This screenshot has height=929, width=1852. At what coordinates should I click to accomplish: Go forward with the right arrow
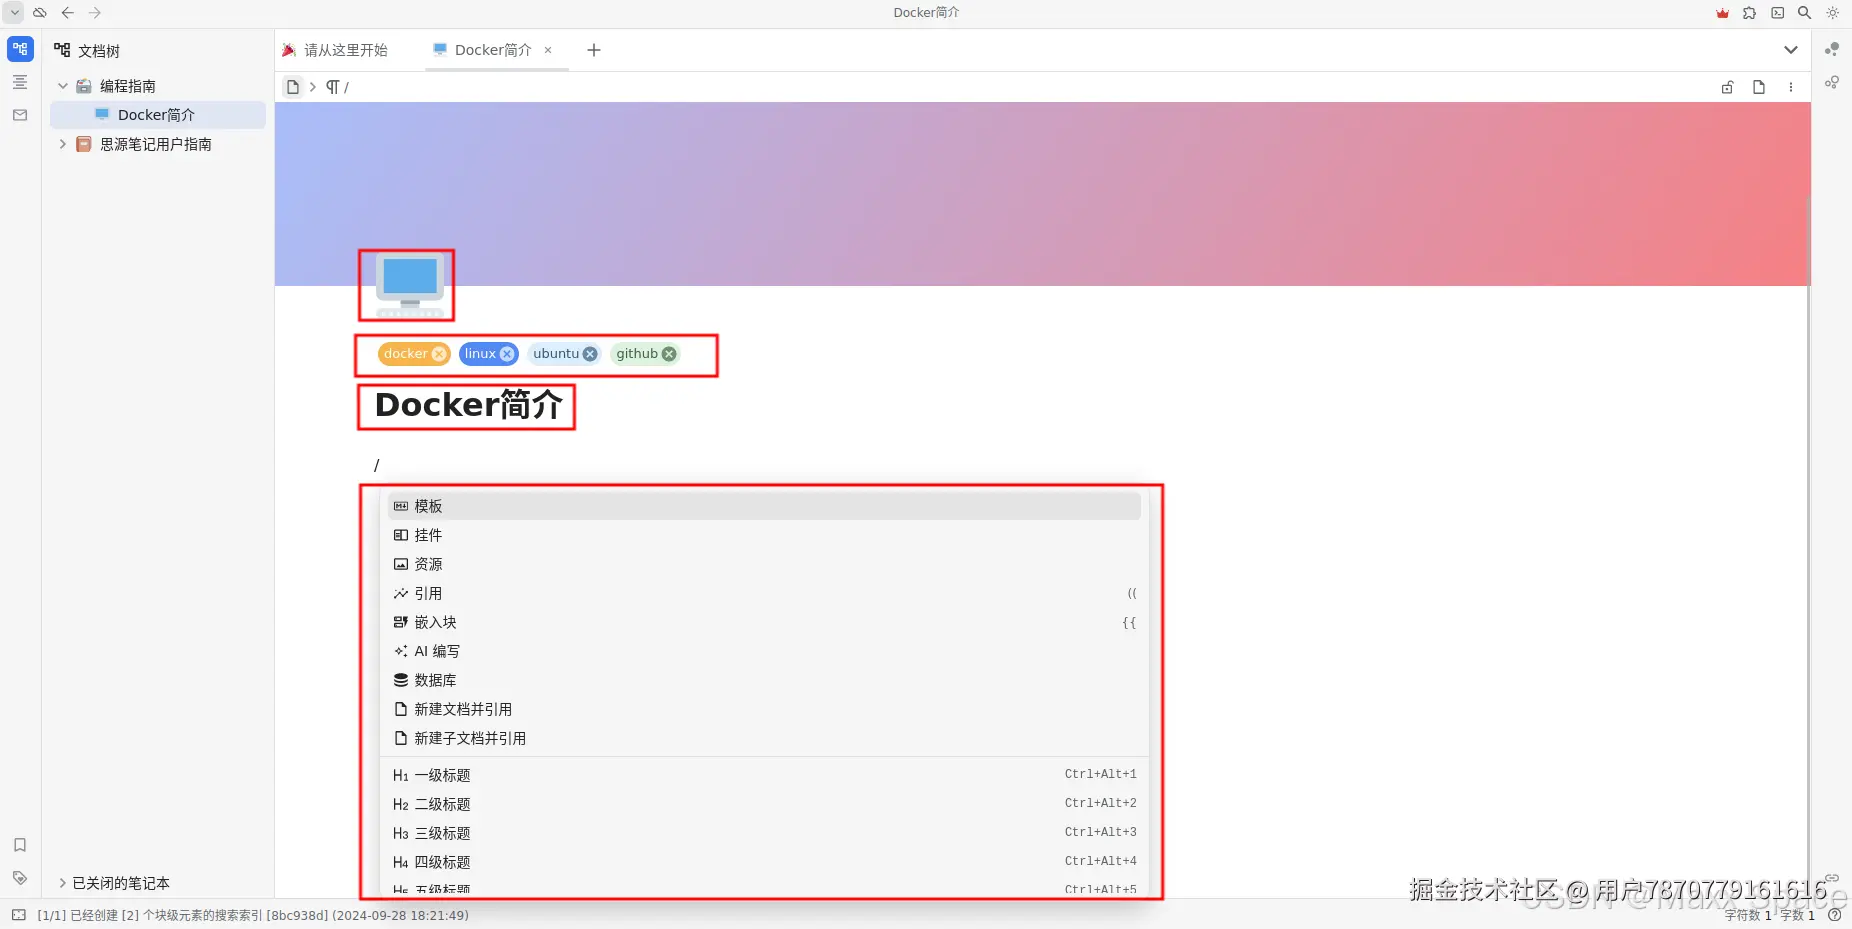pyautogui.click(x=95, y=13)
